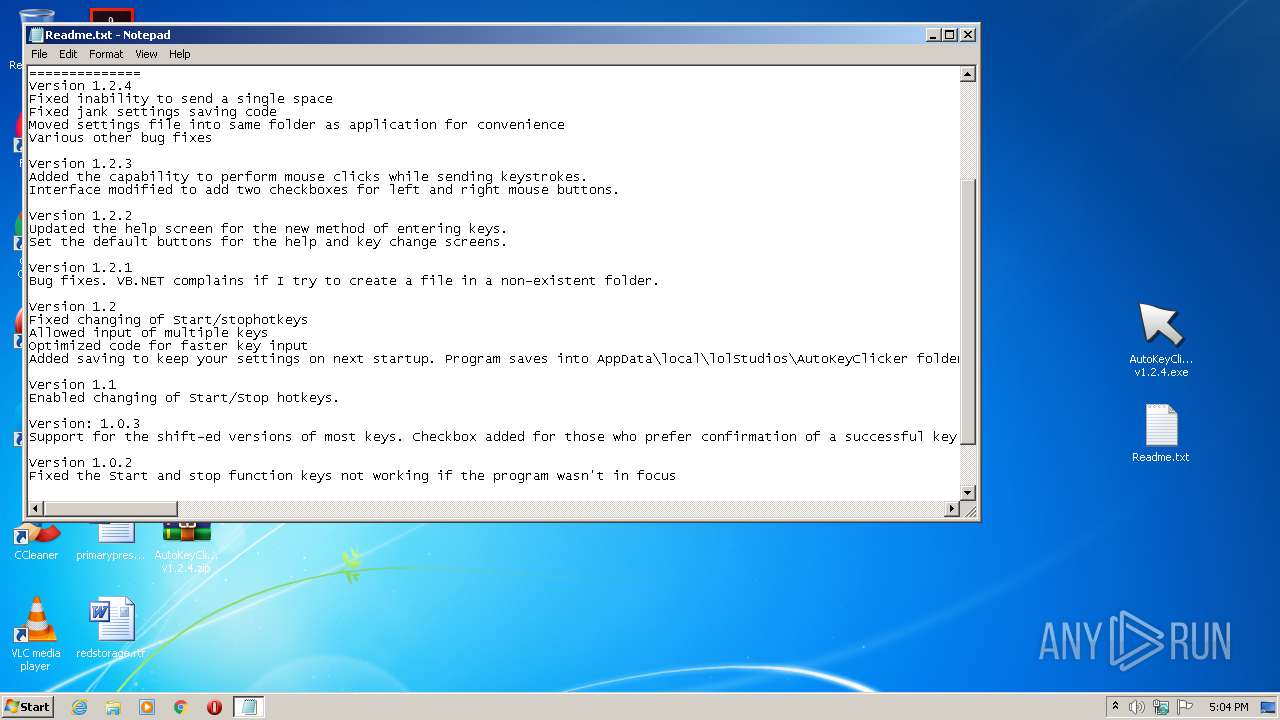Select the CCleaner desktop shortcut
The width and height of the screenshot is (1280, 720).
click(36, 541)
